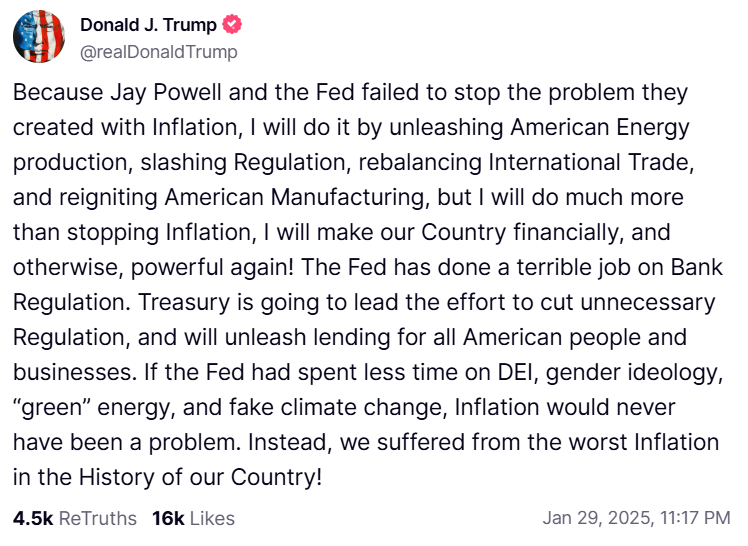This screenshot has width=748, height=546.
Task: Open Donald J. Trump's profile avatar
Action: click(x=39, y=37)
